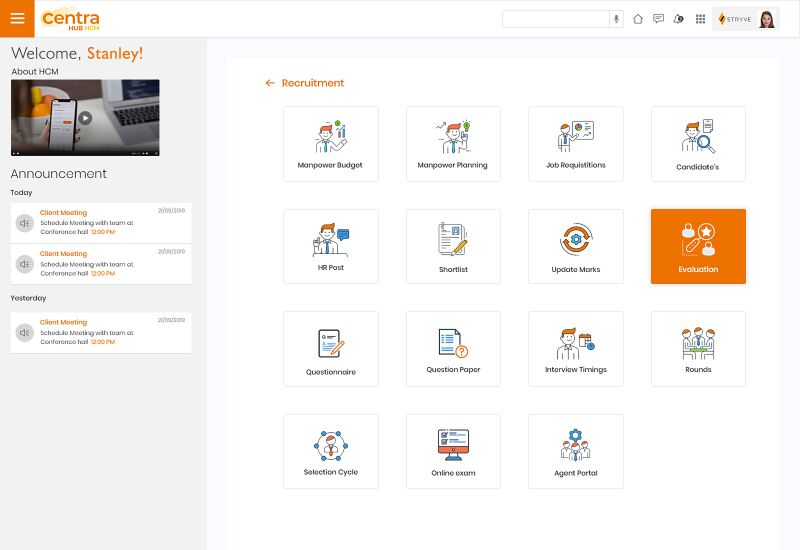Open the chat messages icon
The width and height of the screenshot is (800, 550).
[x=658, y=19]
